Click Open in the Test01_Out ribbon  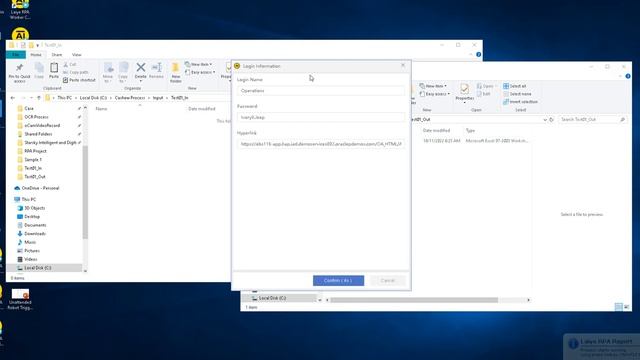(x=485, y=86)
